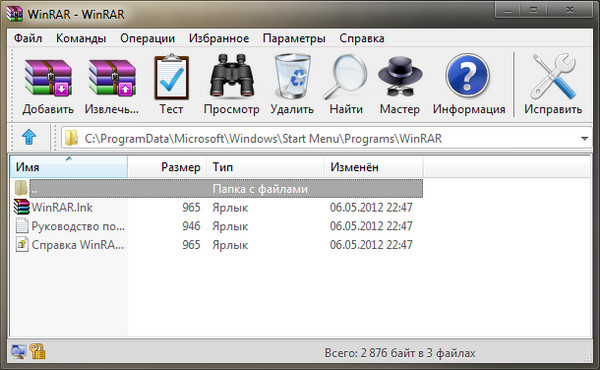Select the Справка WinRA... file name

[78, 245]
